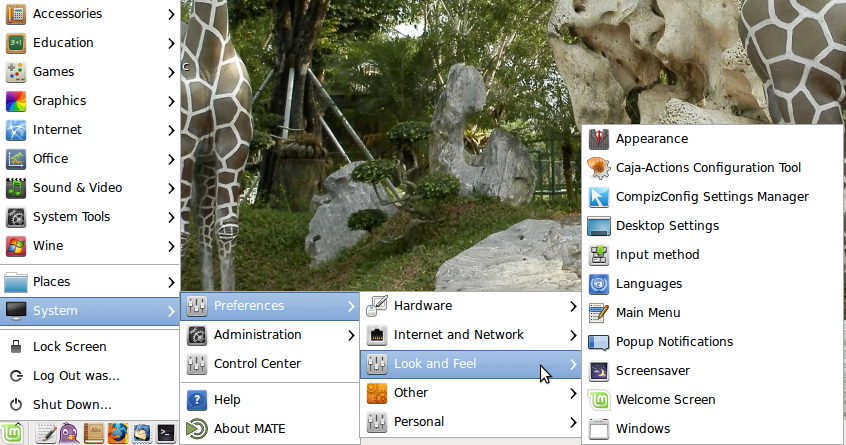Expand the Hardware submenu arrow
The width and height of the screenshot is (846, 445).
point(573,306)
